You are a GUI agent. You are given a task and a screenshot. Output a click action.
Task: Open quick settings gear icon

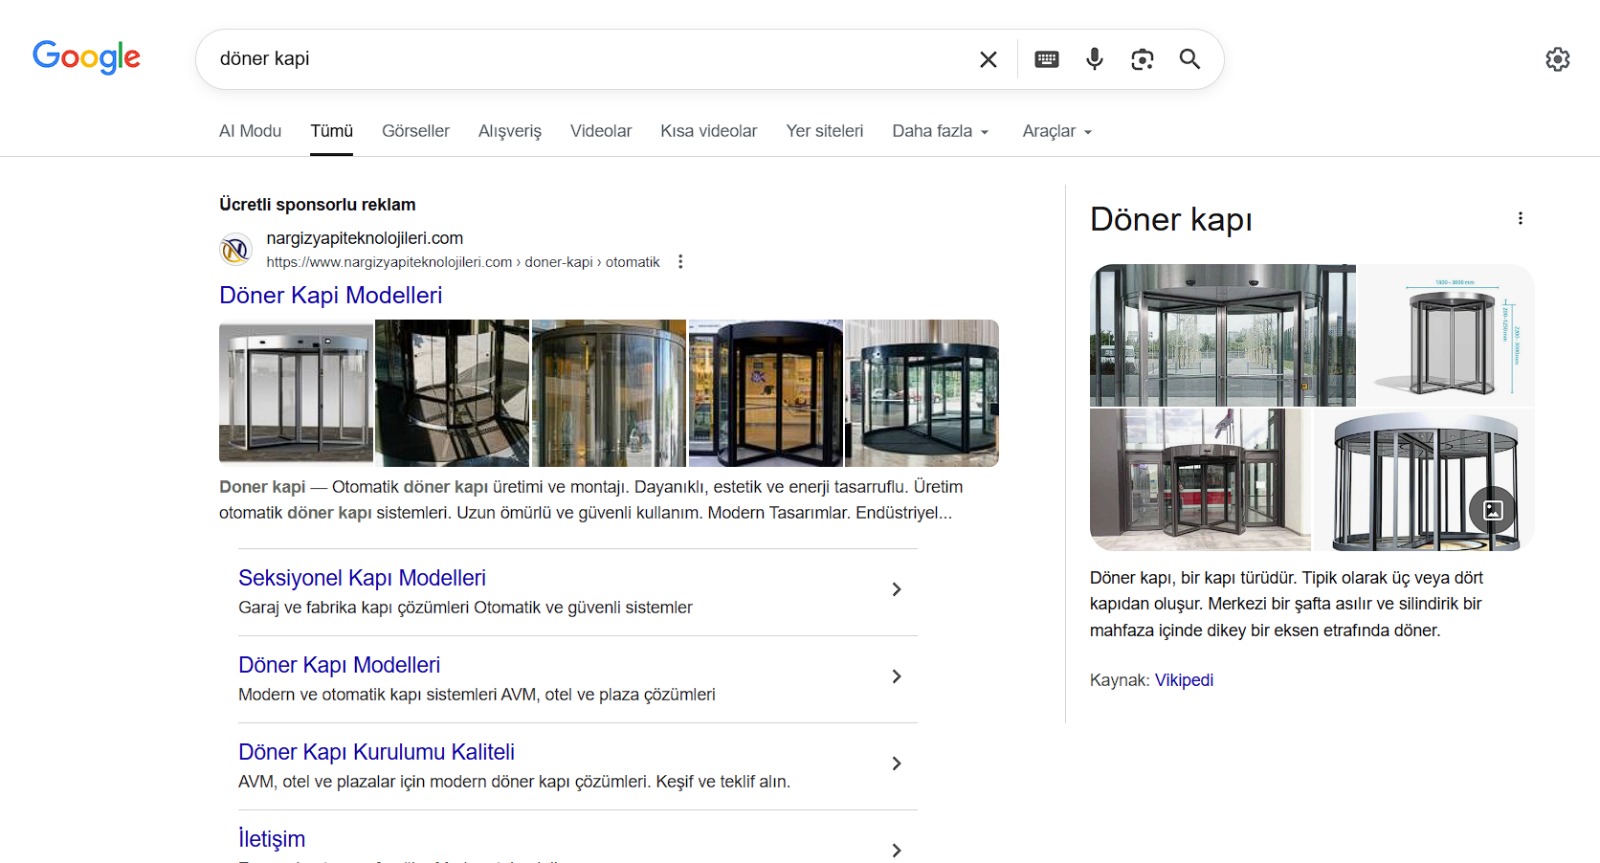point(1557,59)
